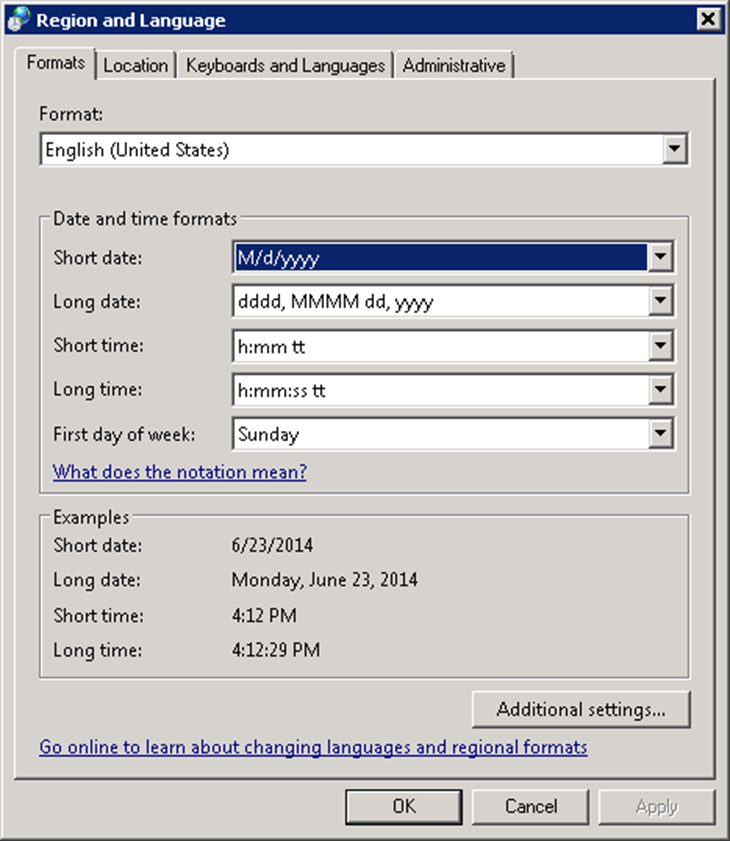Click the M/d/yyyy short date field
The width and height of the screenshot is (730, 841).
(x=441, y=257)
